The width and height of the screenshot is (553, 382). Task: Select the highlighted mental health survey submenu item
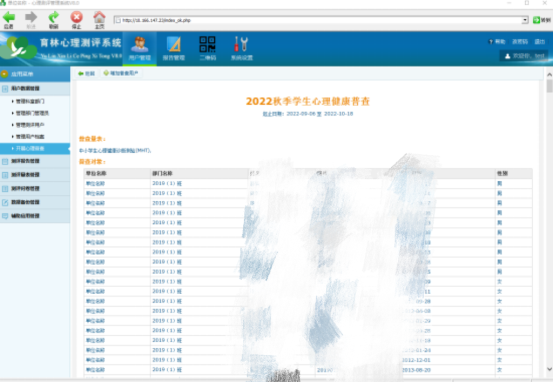pyautogui.click(x=35, y=148)
